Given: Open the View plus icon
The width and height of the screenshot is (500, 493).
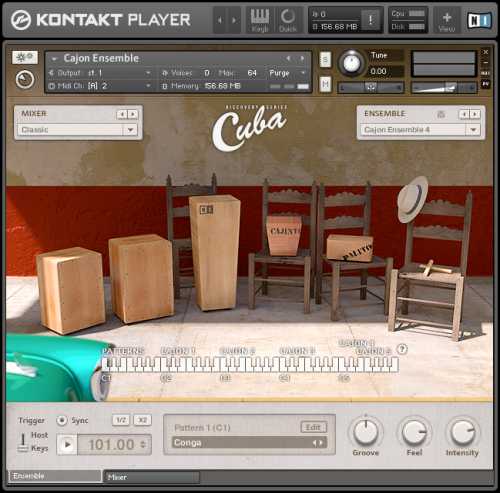Looking at the screenshot, I should point(447,20).
